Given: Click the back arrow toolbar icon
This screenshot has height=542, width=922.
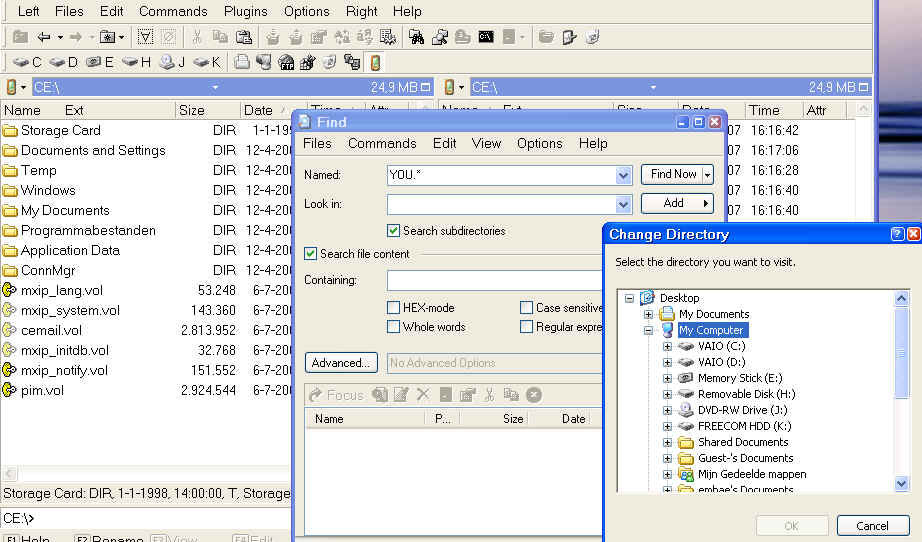Looking at the screenshot, I should coord(44,37).
